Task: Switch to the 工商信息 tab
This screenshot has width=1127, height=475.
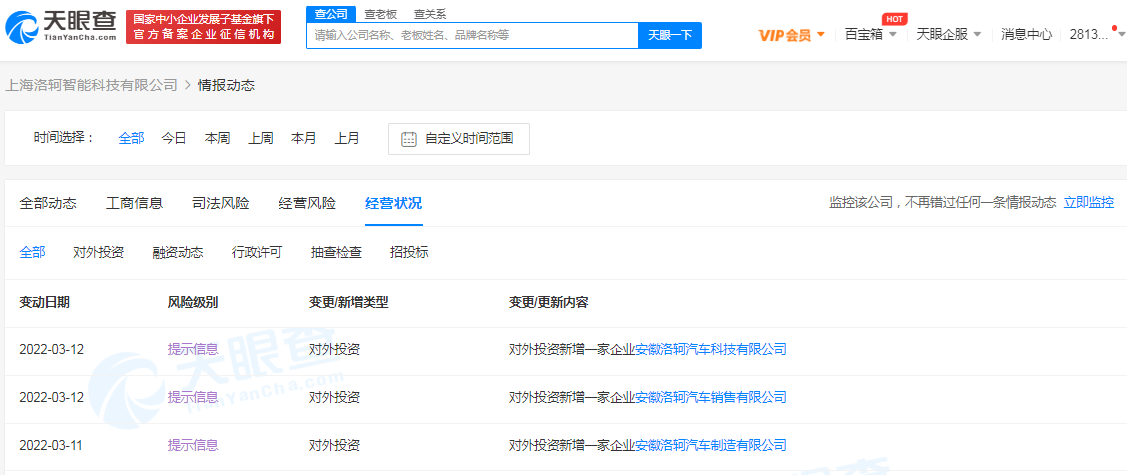Action: click(134, 203)
